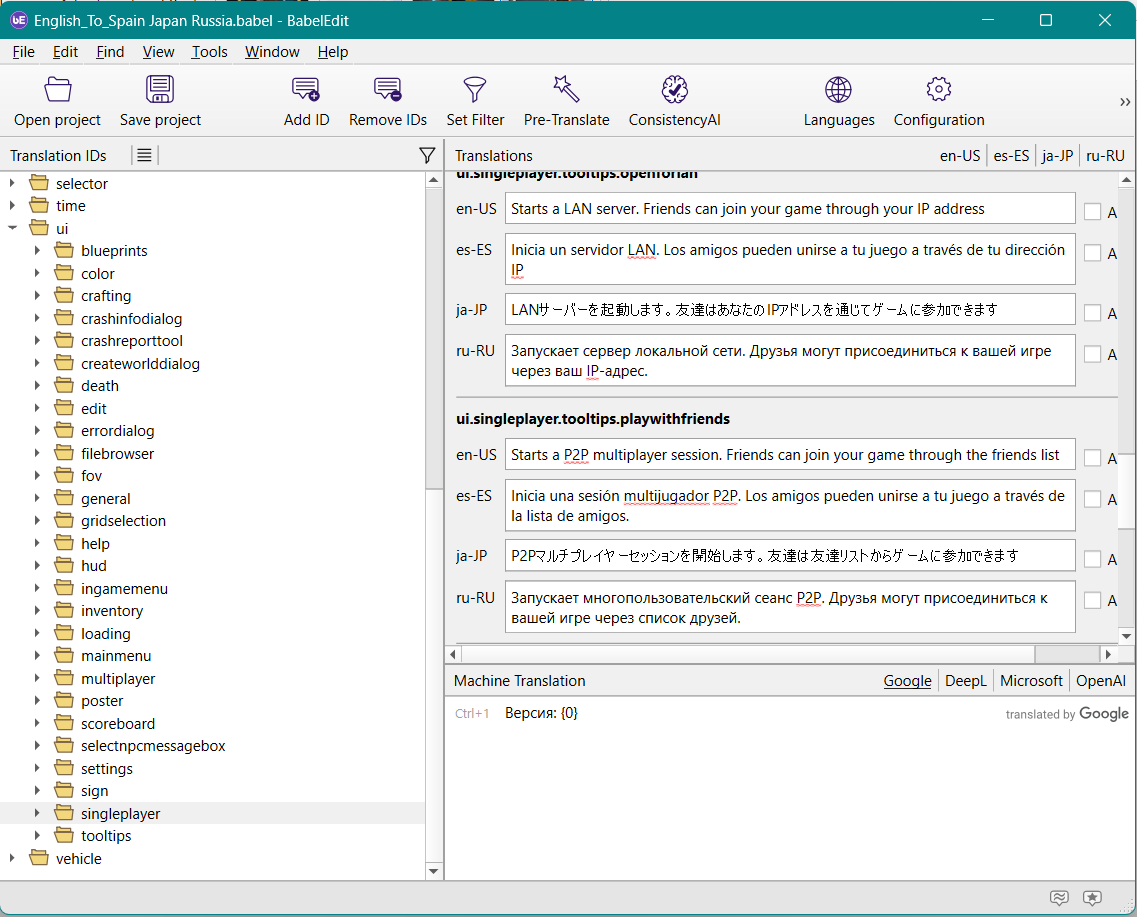The width and height of the screenshot is (1137, 917).
Task: Tick the checkbox beside the playwithfriends ru-RU text
Action: point(1092,600)
